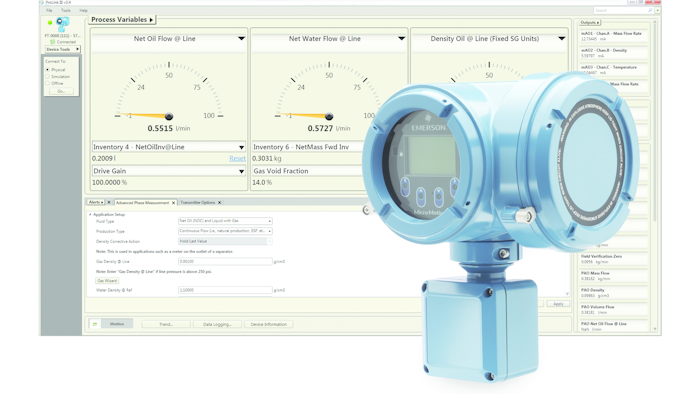This screenshot has height=394, width=700.
Task: Expand the Inventory 4 NetOilInv@Line dropdown
Action: coord(242,147)
